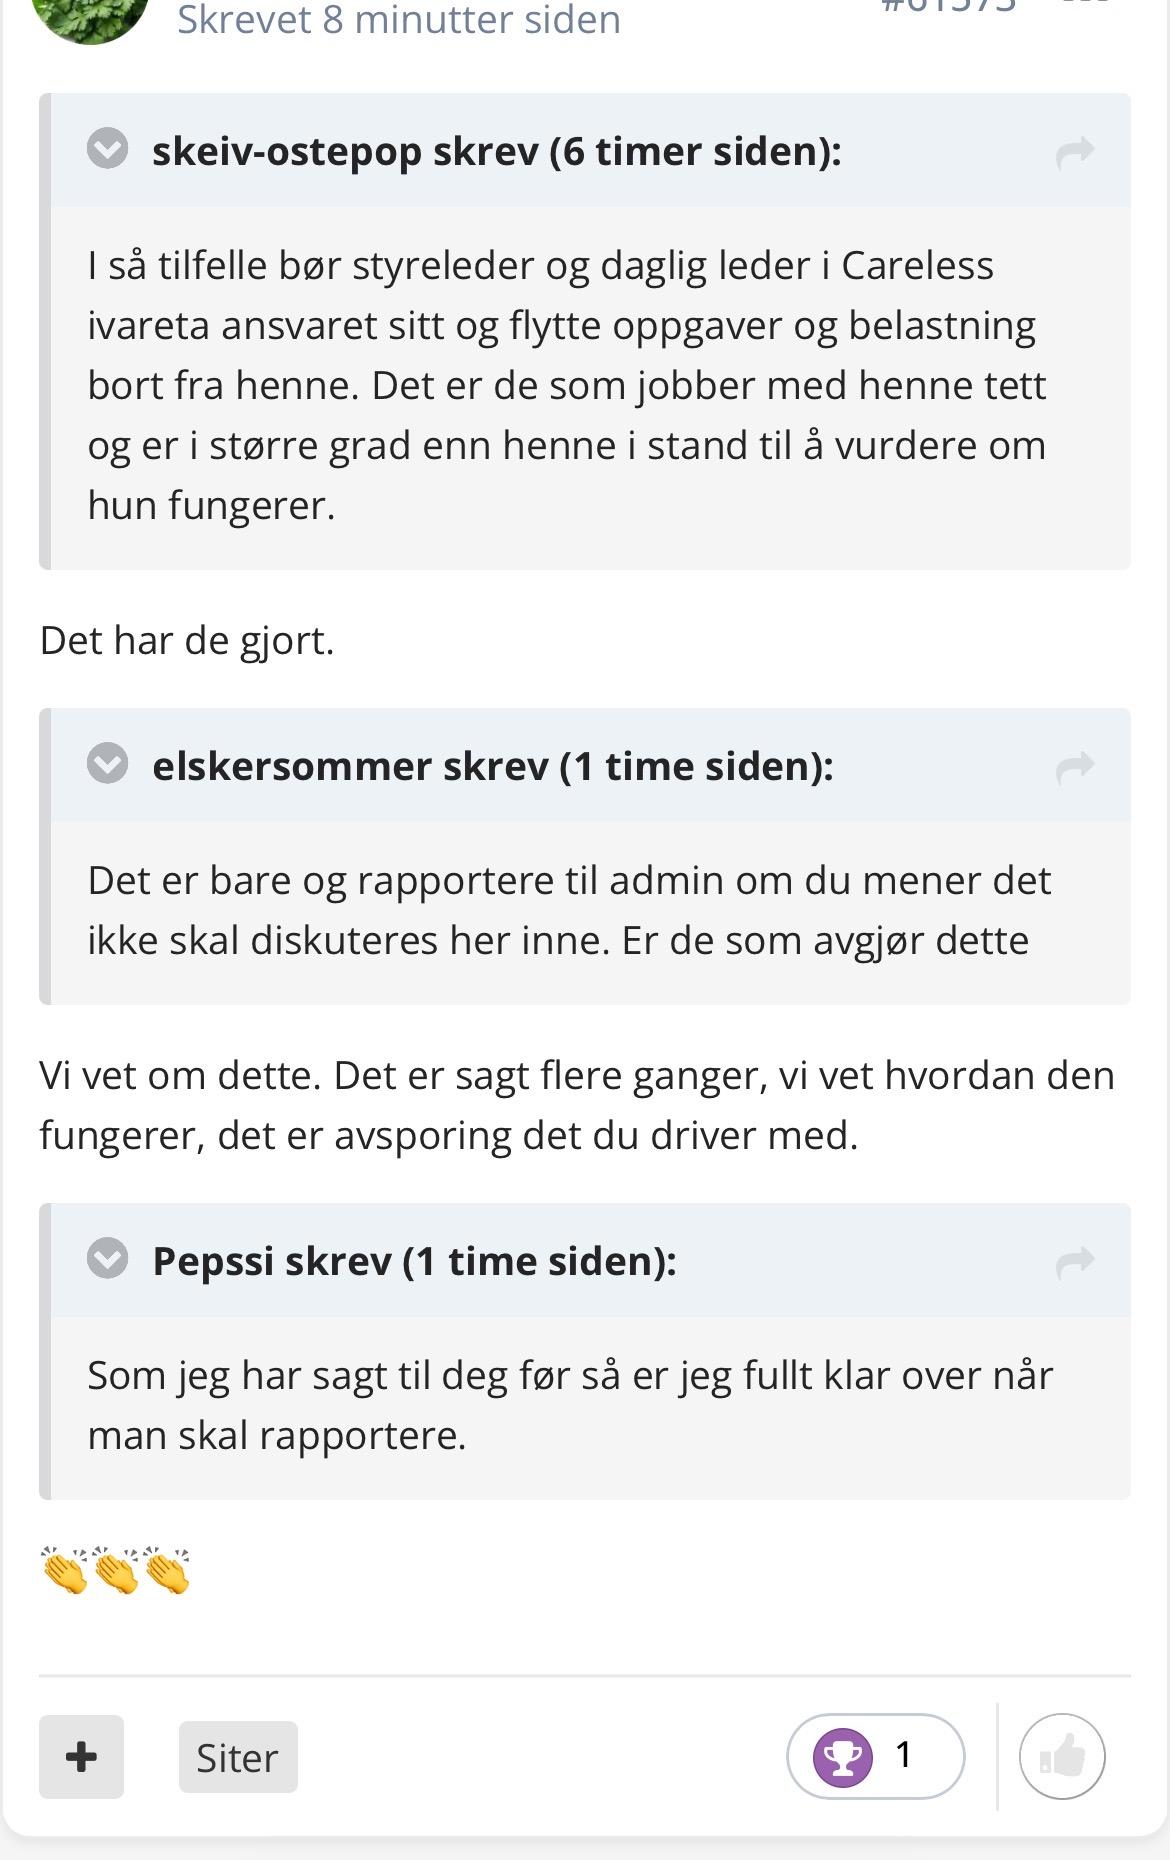Jump to elskersommer's original post arrow
This screenshot has height=1860, width=1170.
coord(1075,767)
